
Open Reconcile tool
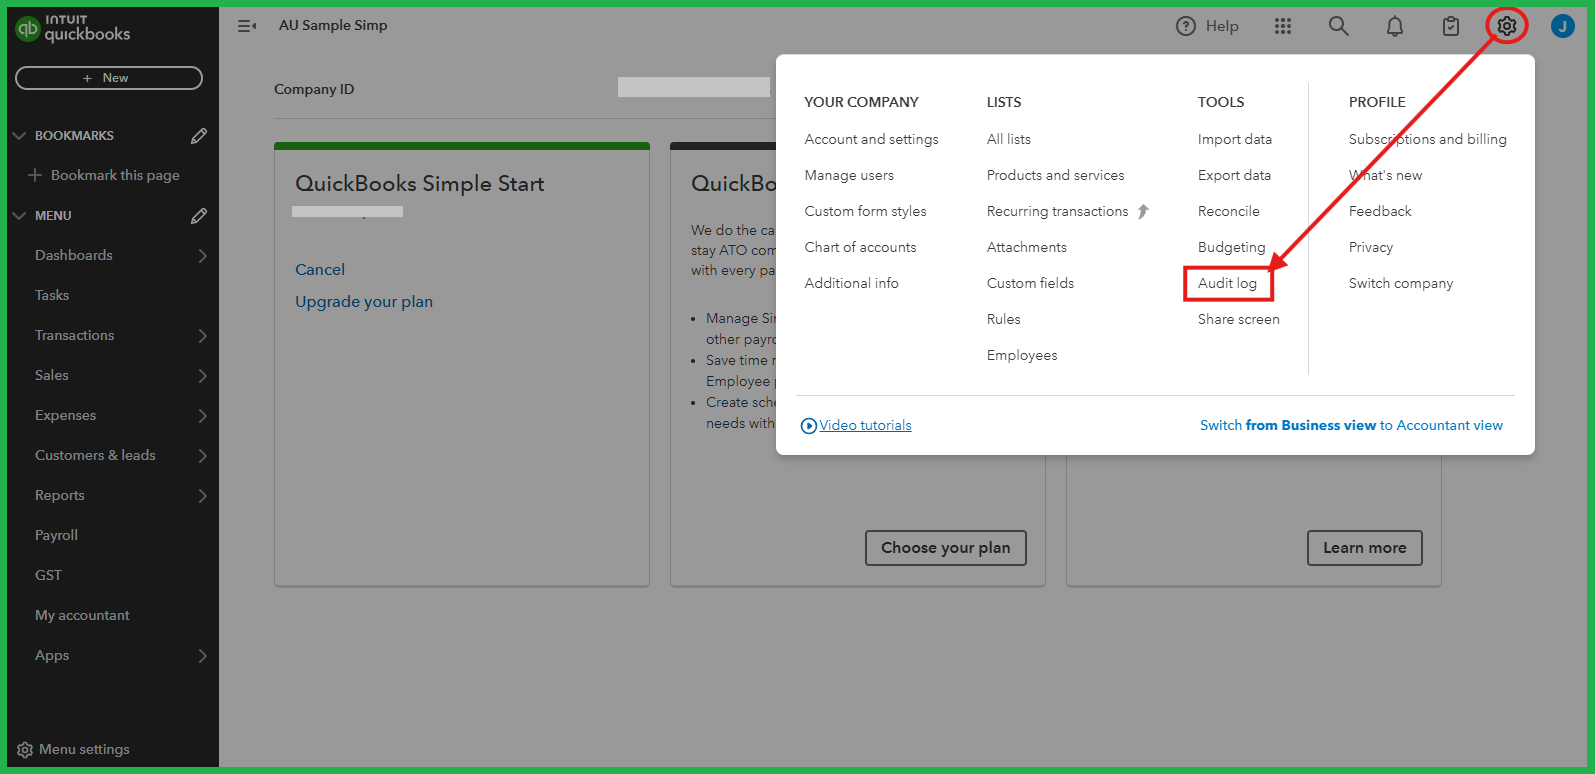[1229, 211]
